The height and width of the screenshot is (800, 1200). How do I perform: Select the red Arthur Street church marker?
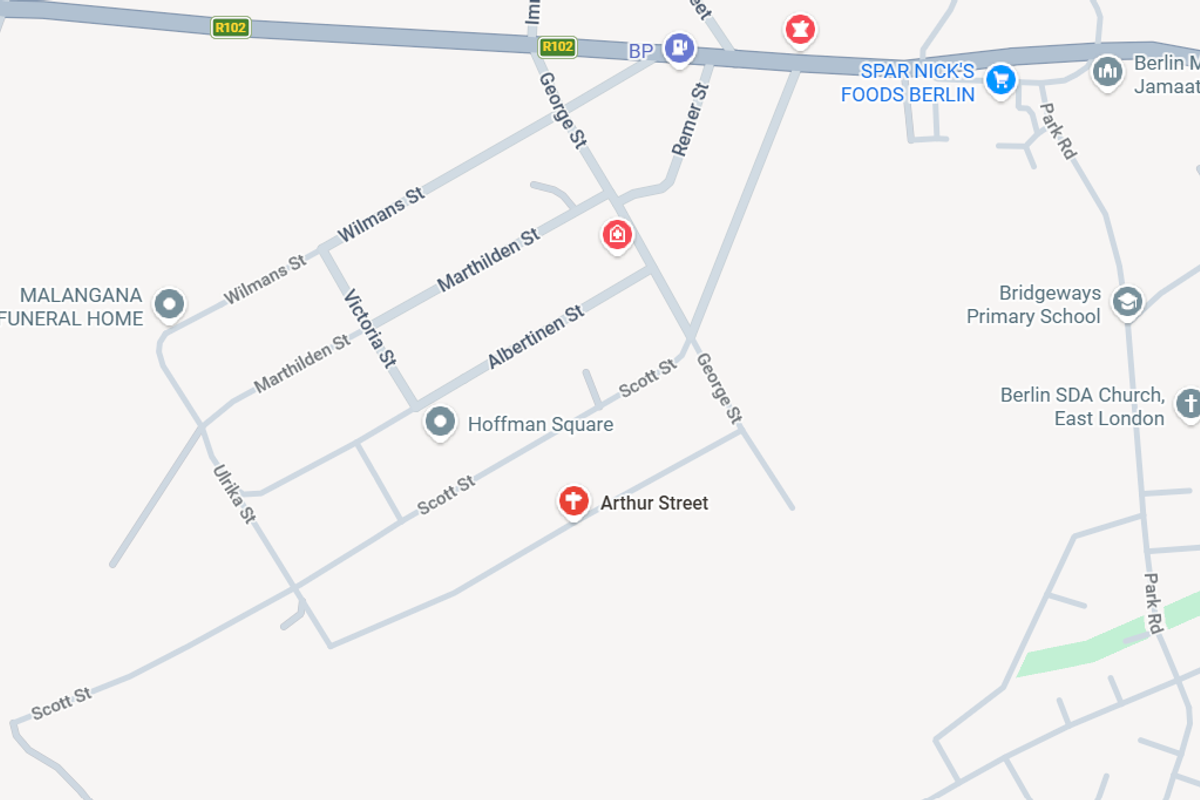click(x=574, y=500)
